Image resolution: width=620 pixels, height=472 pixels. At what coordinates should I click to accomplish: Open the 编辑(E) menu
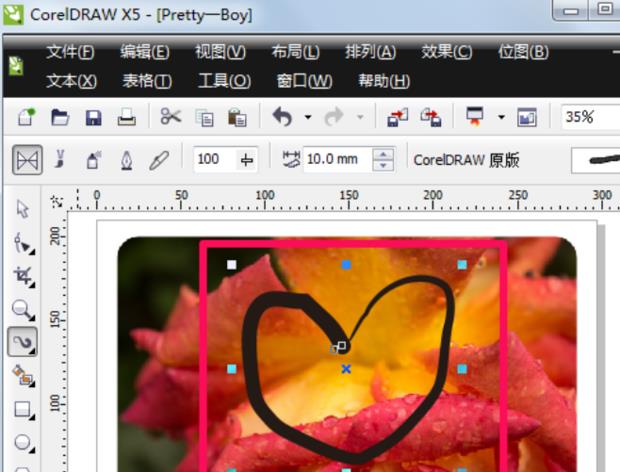point(145,52)
